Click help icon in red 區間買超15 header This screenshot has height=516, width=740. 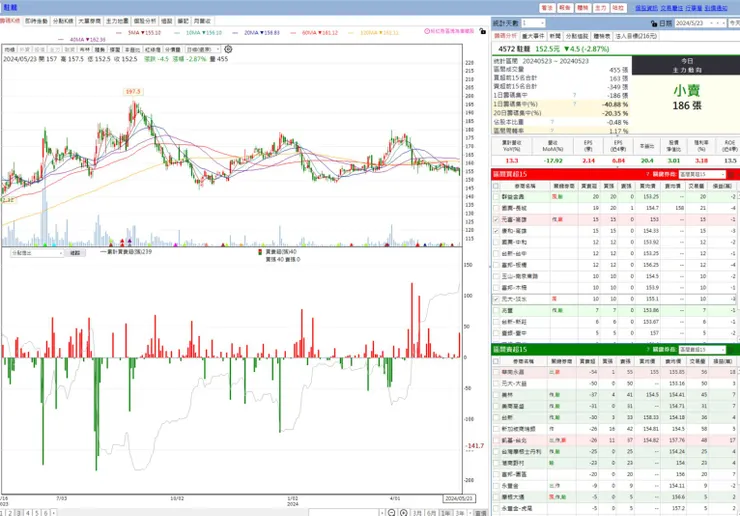[648, 174]
